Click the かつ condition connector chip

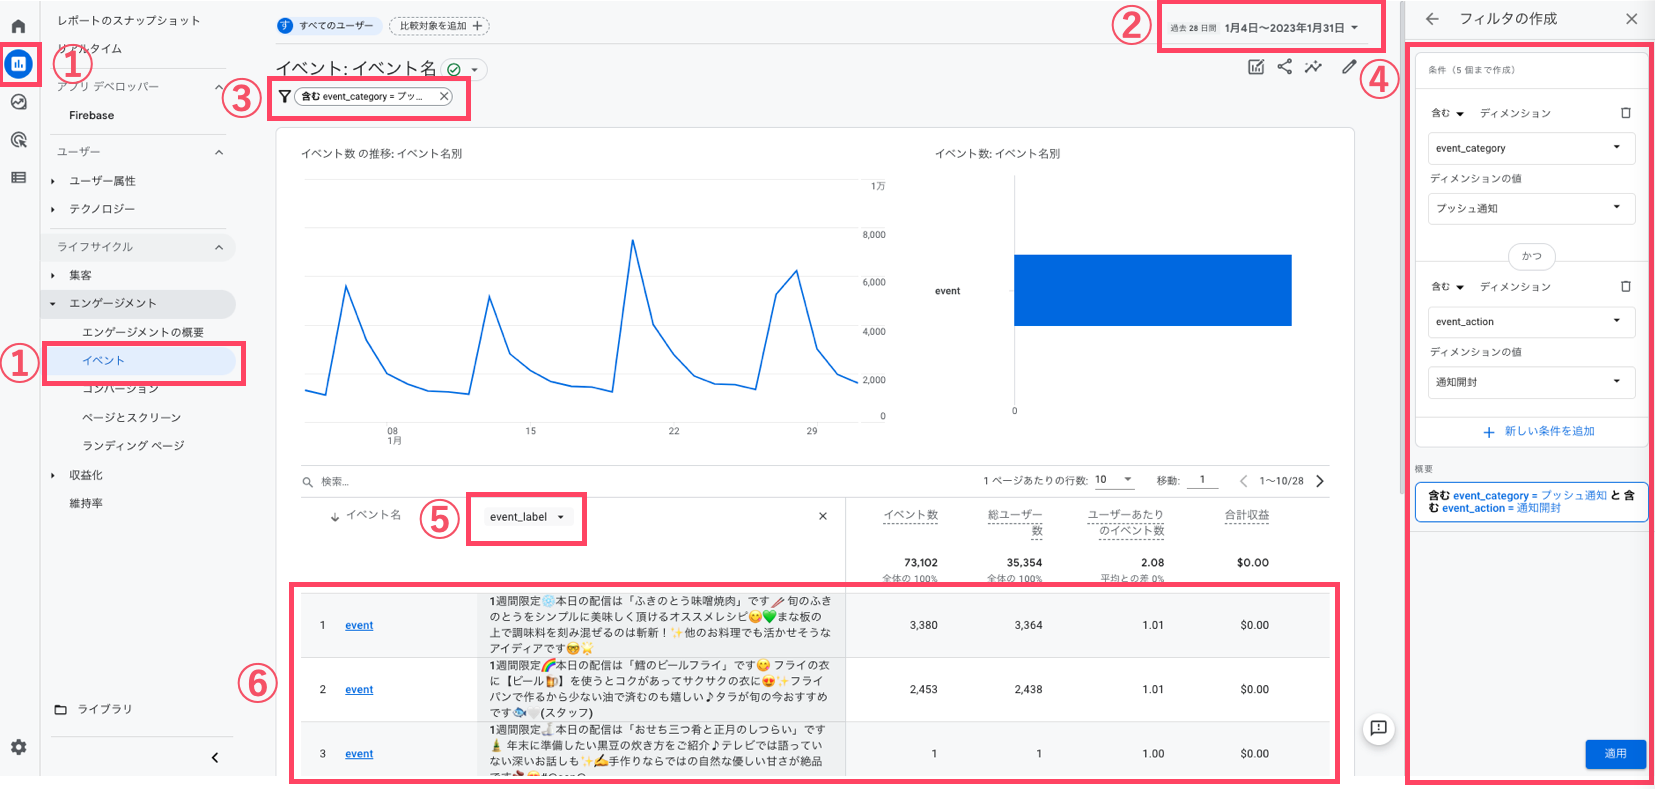pos(1532,256)
